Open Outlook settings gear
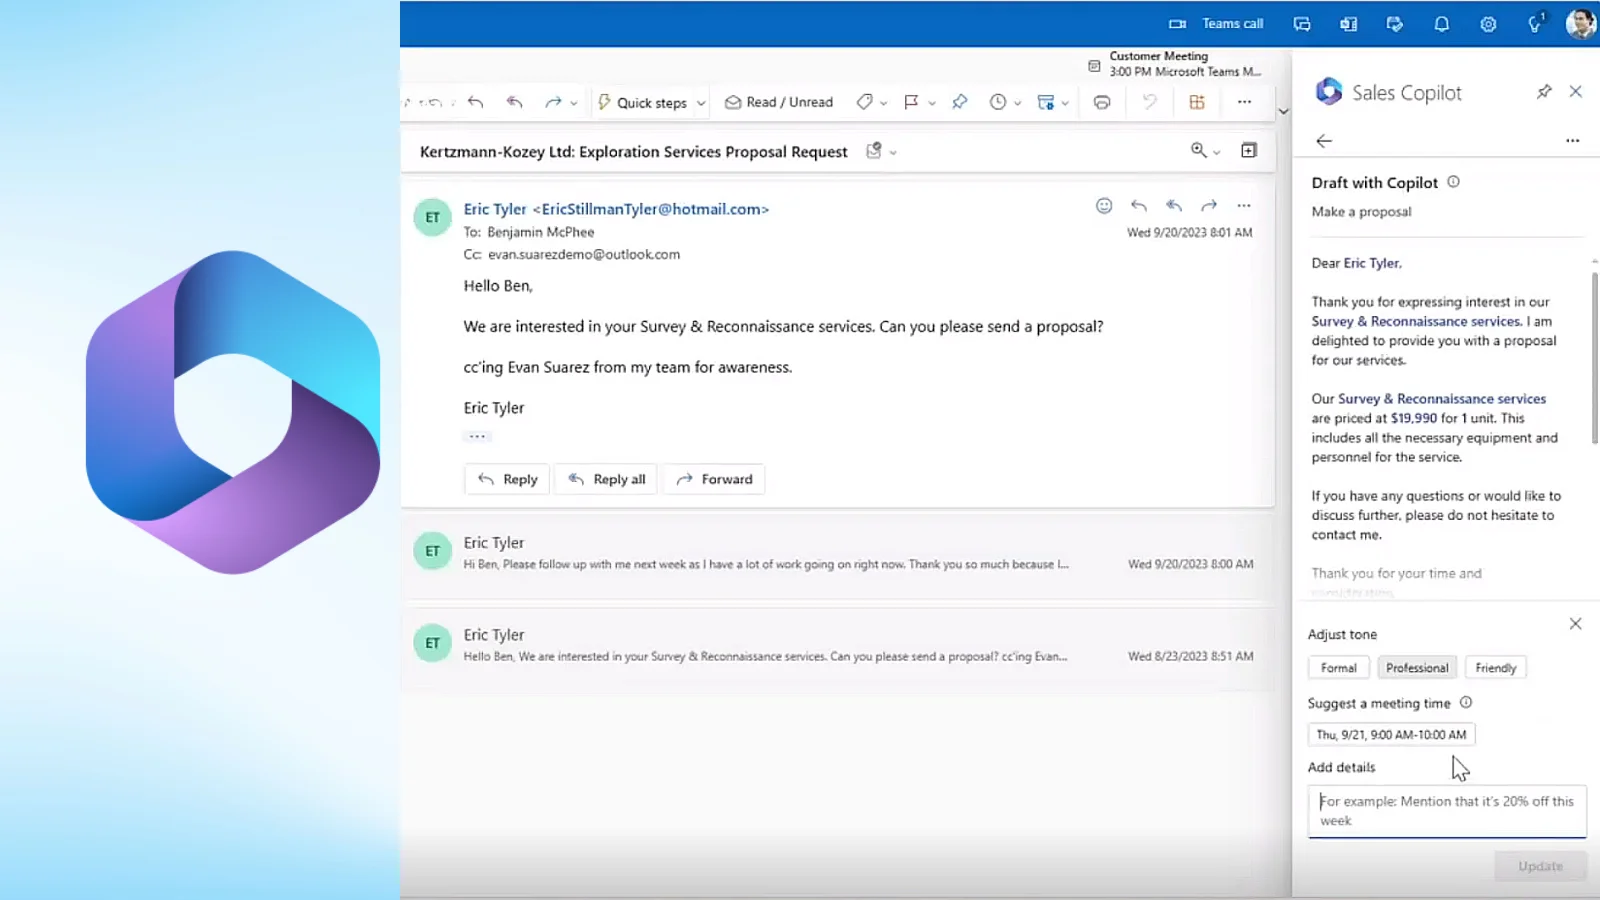 (1488, 24)
